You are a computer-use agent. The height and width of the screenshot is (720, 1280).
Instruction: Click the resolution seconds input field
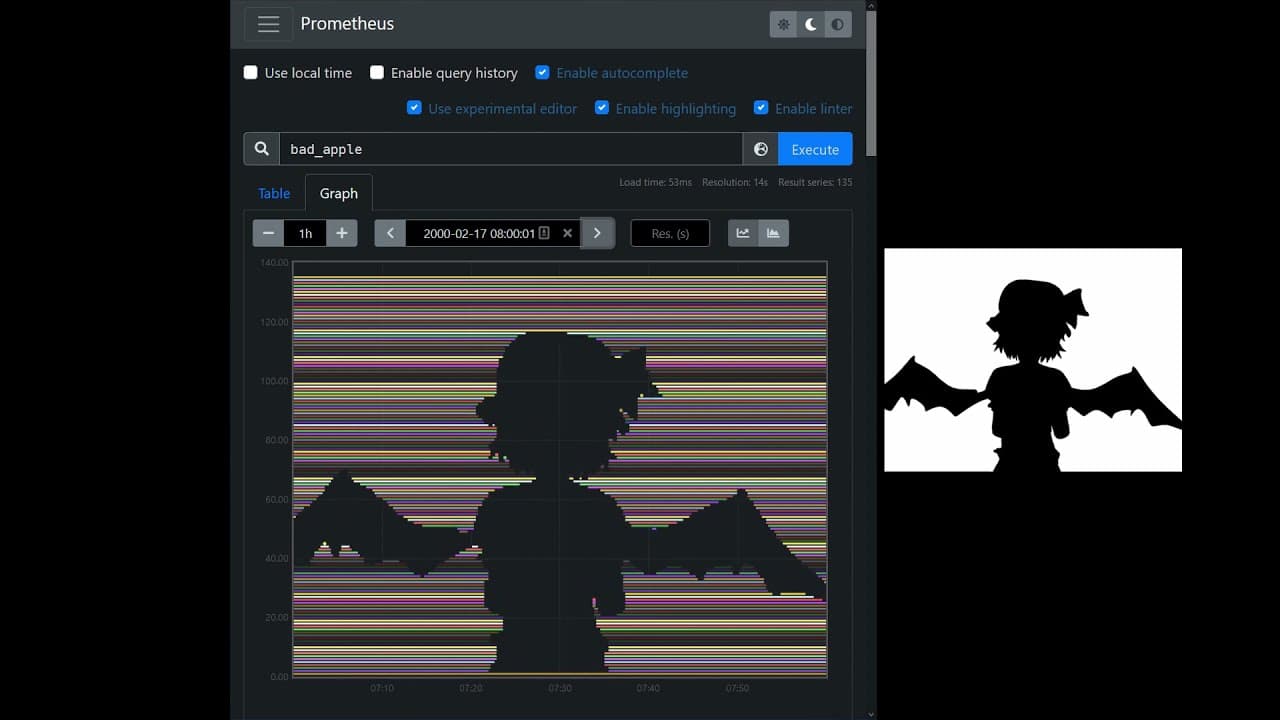click(670, 233)
